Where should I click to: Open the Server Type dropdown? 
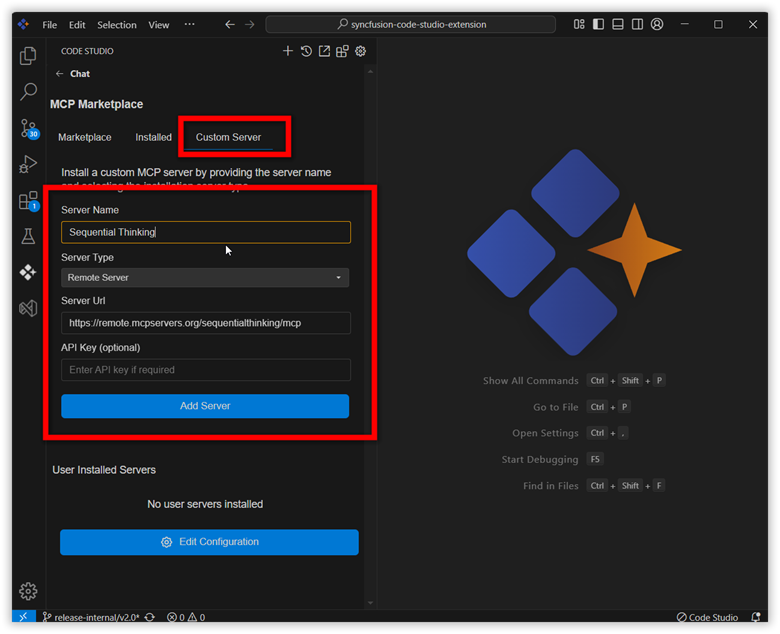pyautogui.click(x=205, y=277)
